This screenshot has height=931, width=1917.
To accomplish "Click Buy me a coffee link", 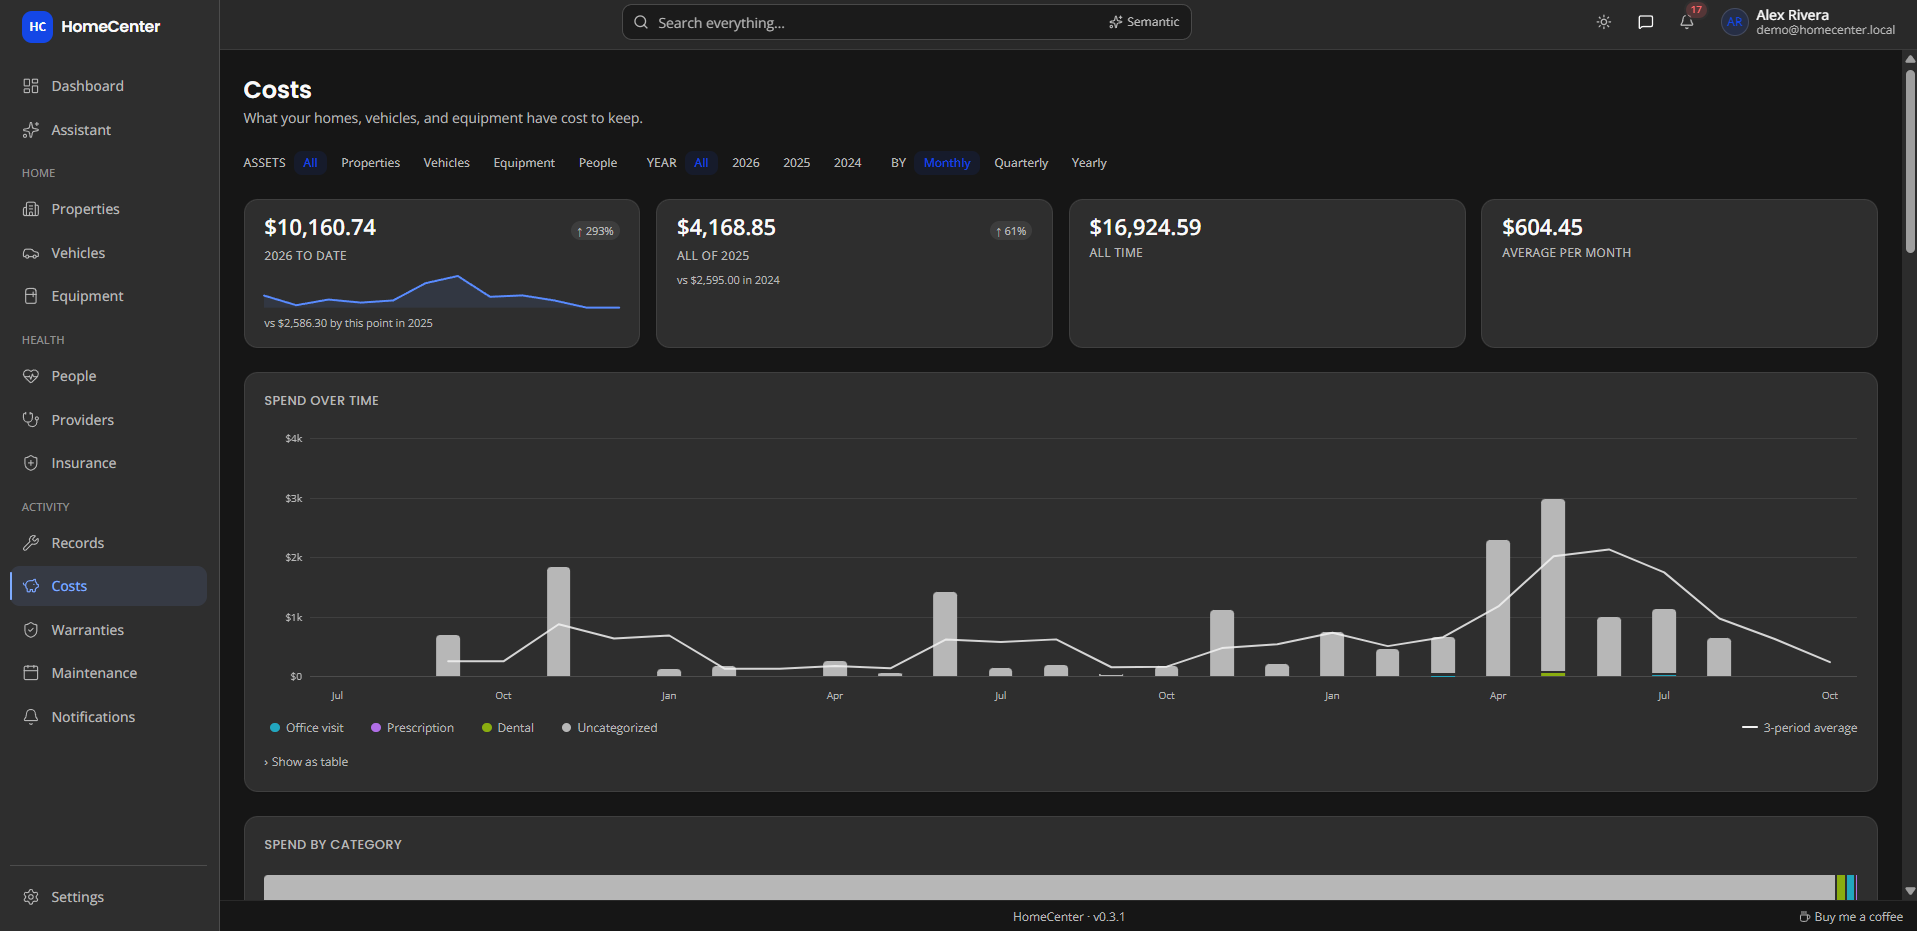I will click(1851, 917).
